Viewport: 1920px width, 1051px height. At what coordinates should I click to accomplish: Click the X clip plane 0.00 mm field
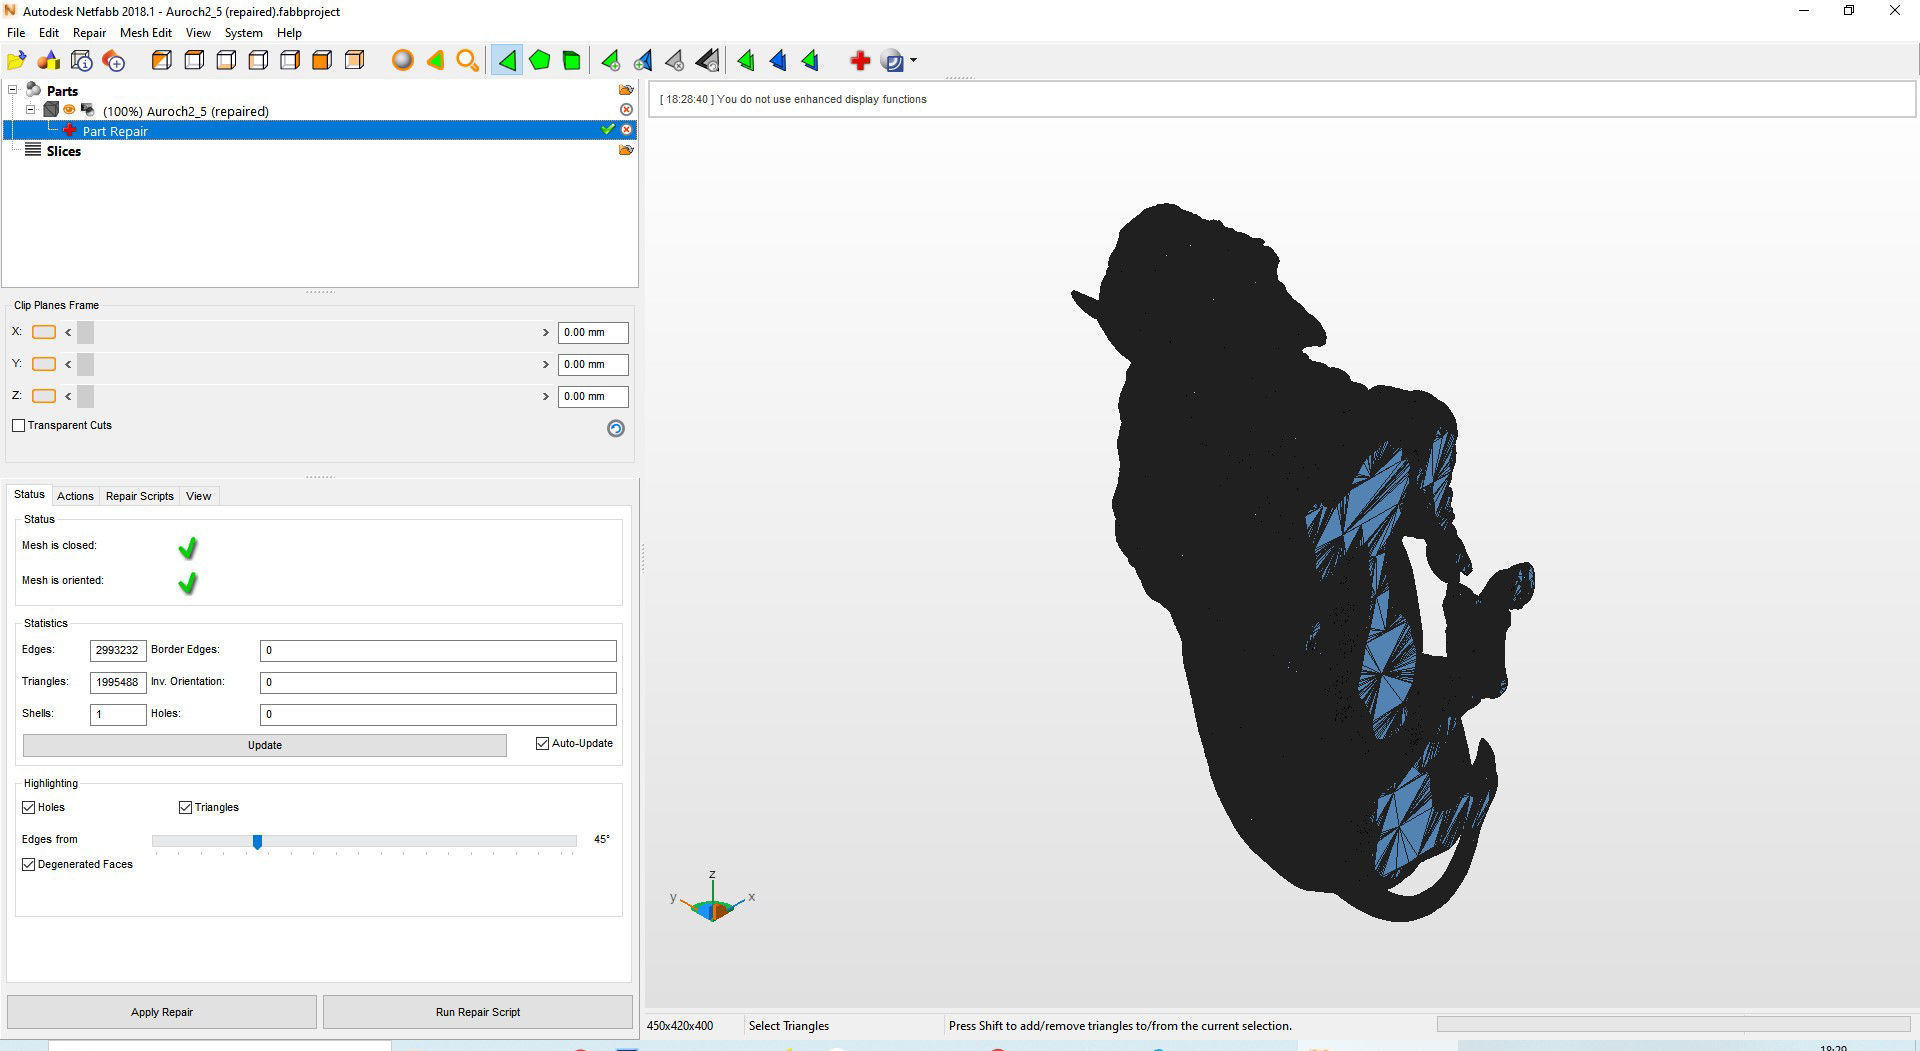(x=593, y=332)
